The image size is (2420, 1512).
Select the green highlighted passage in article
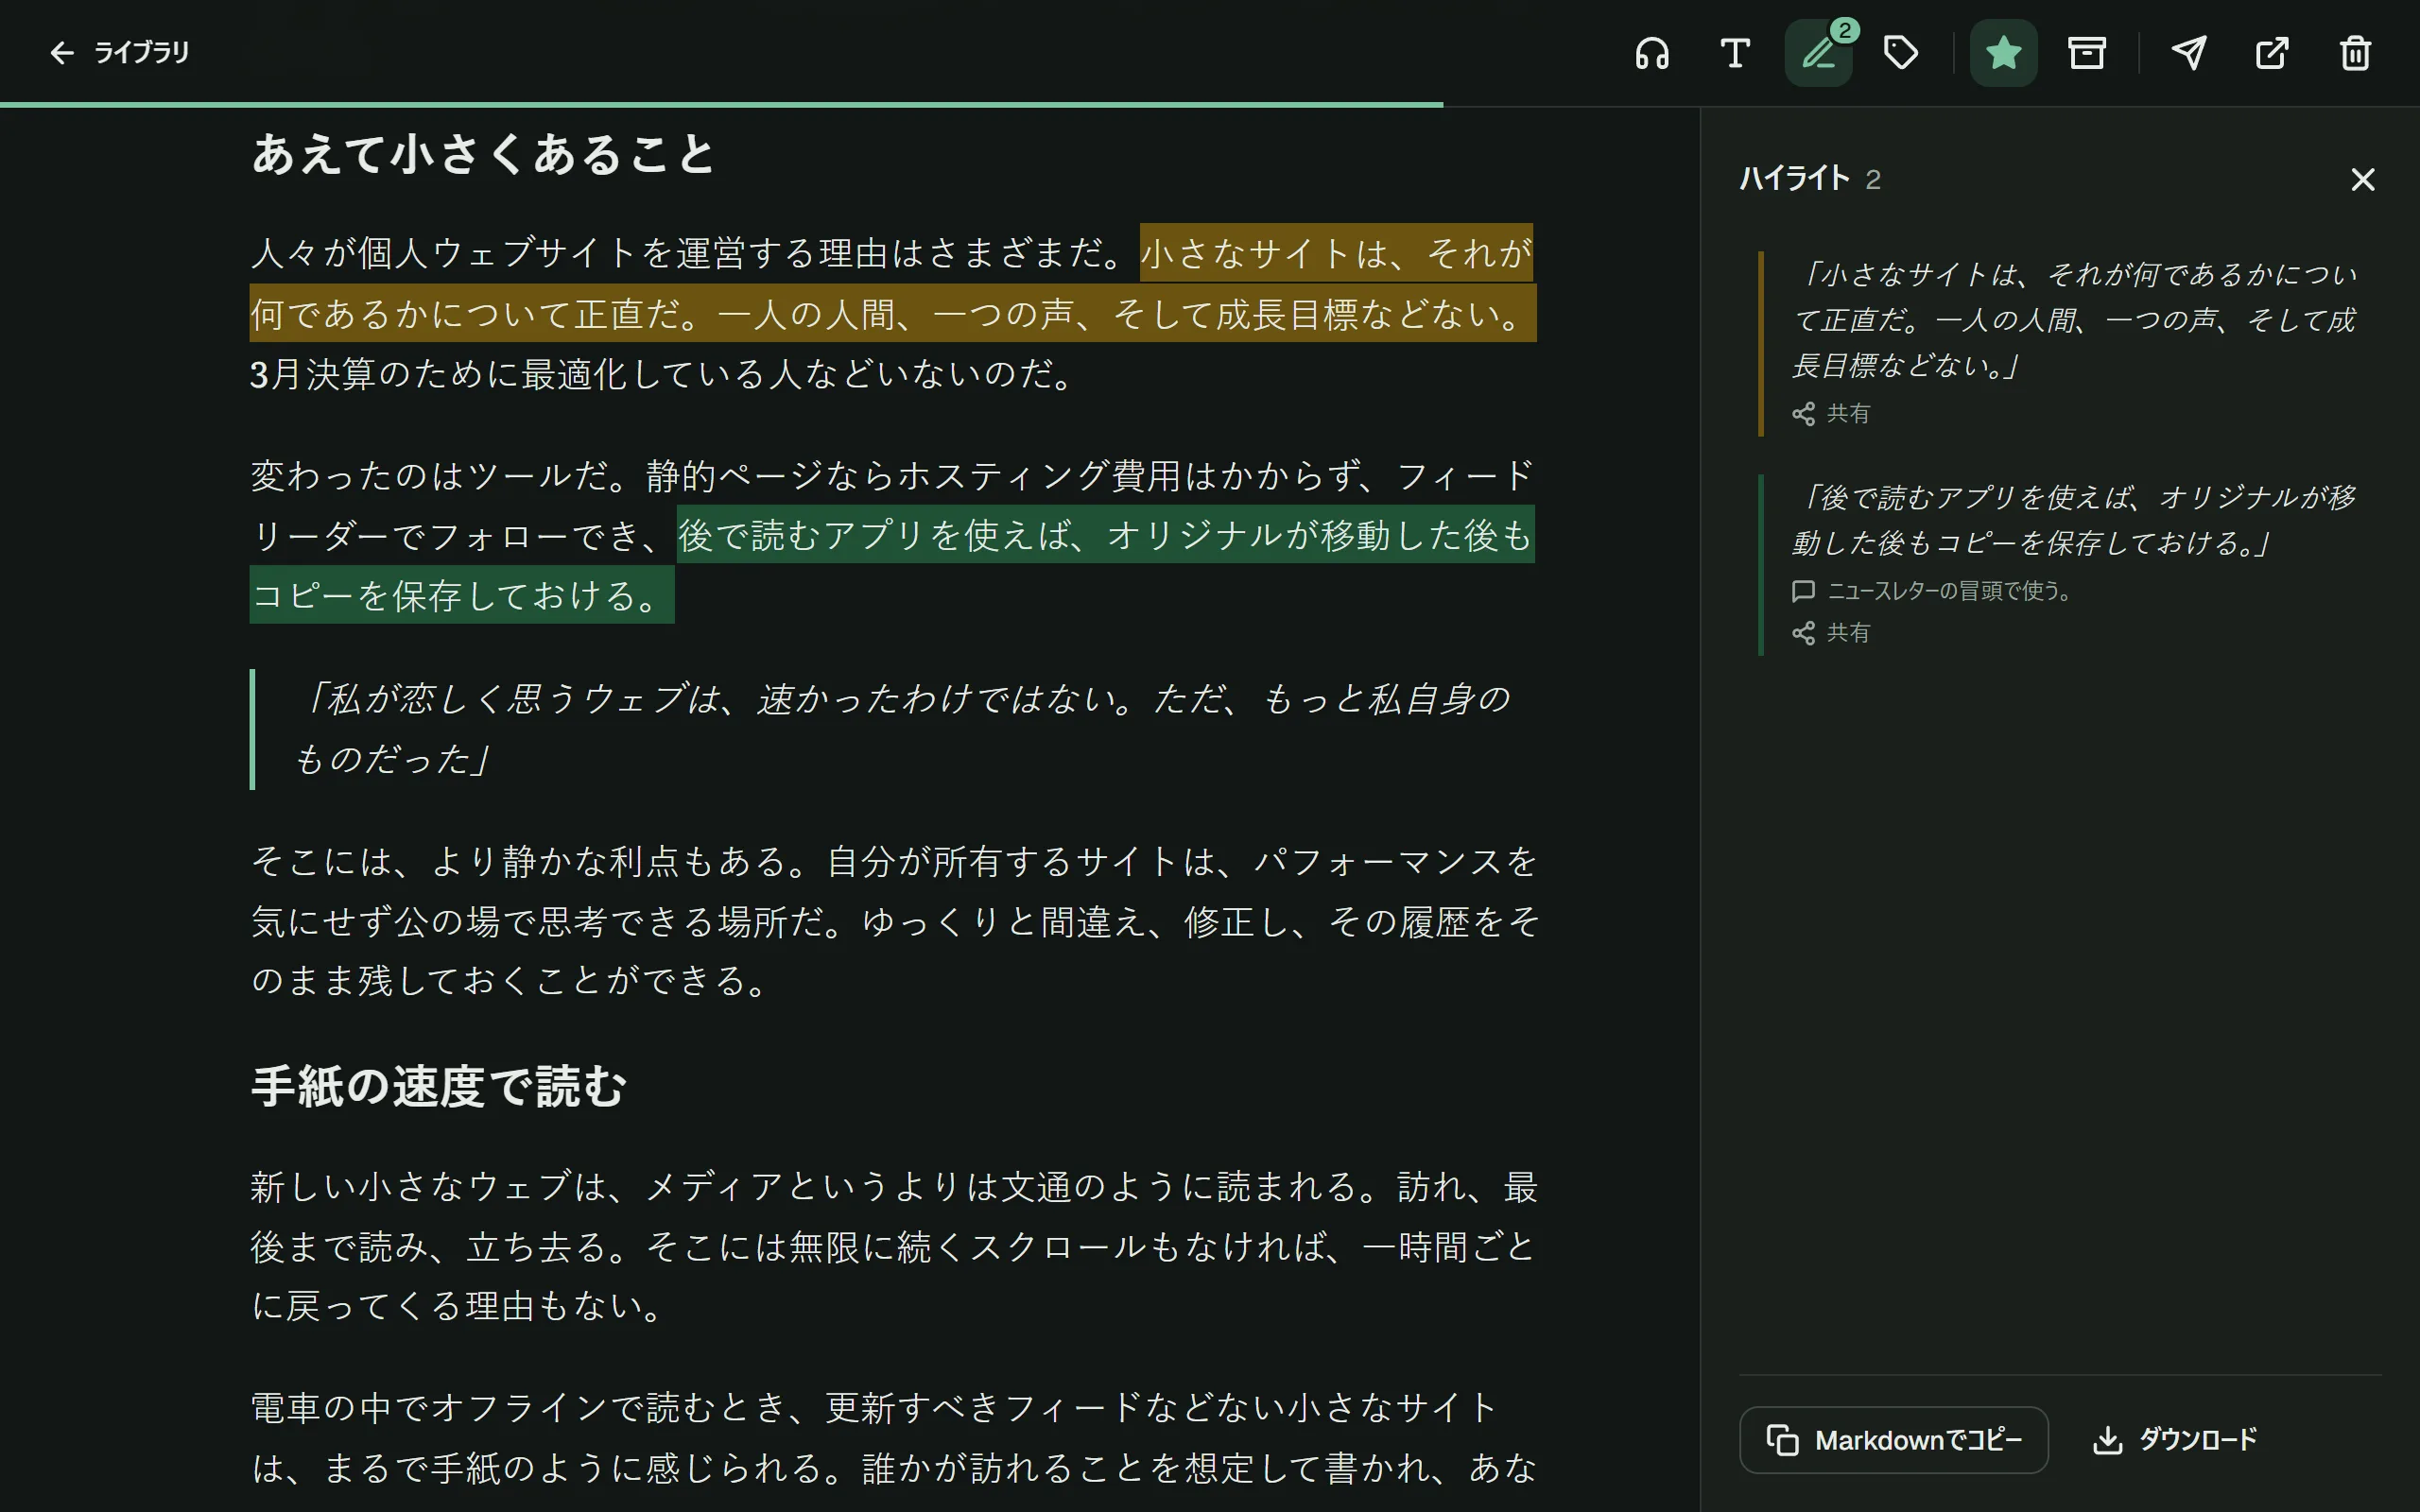893,565
